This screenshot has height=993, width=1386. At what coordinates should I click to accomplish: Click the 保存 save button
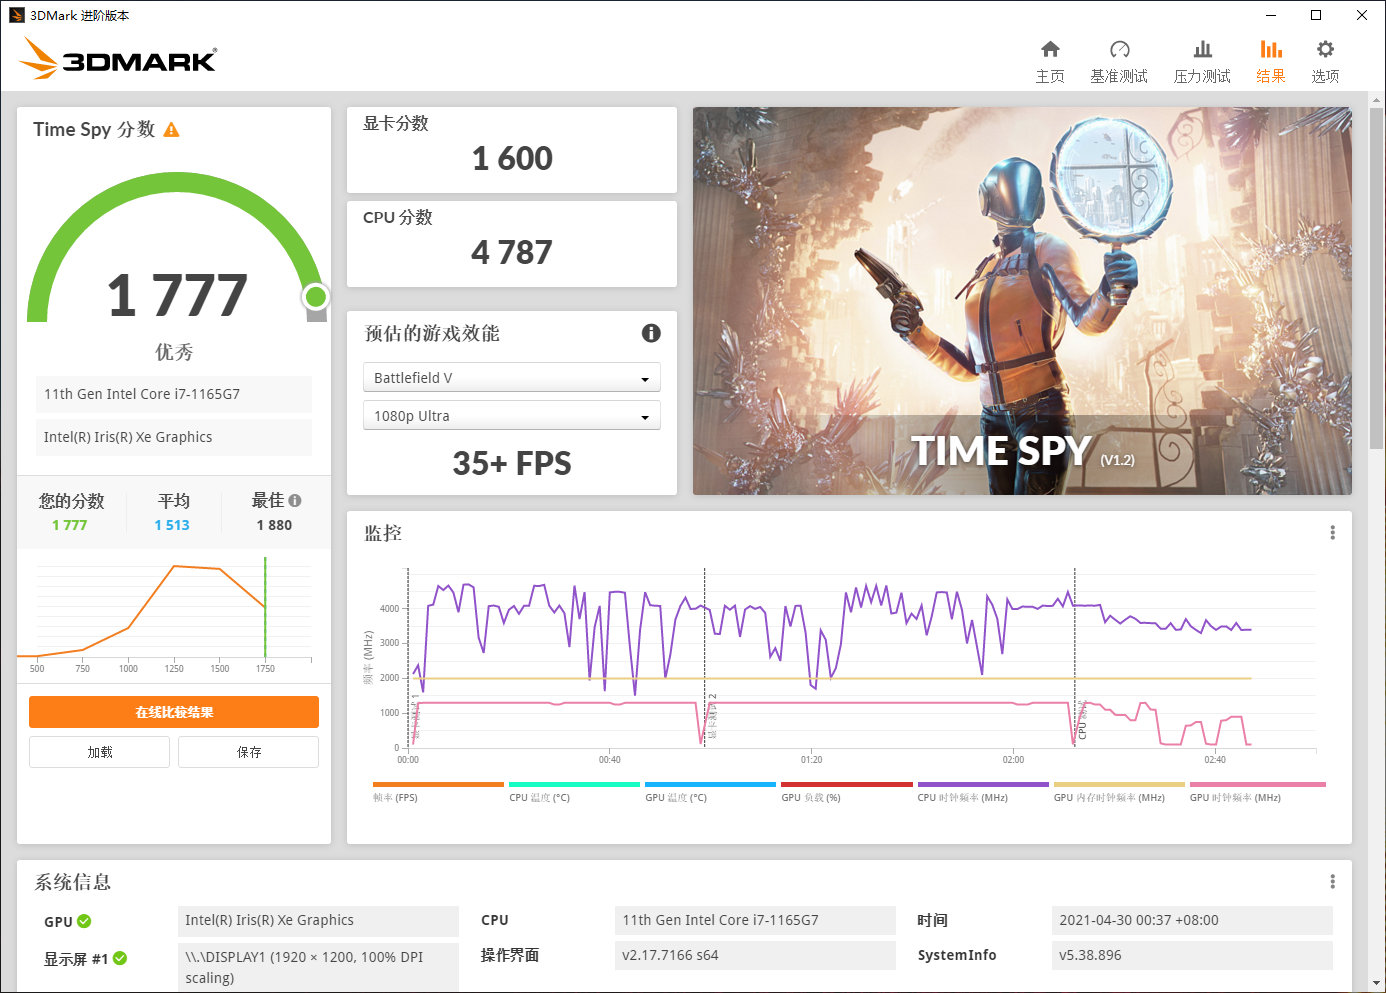click(248, 751)
